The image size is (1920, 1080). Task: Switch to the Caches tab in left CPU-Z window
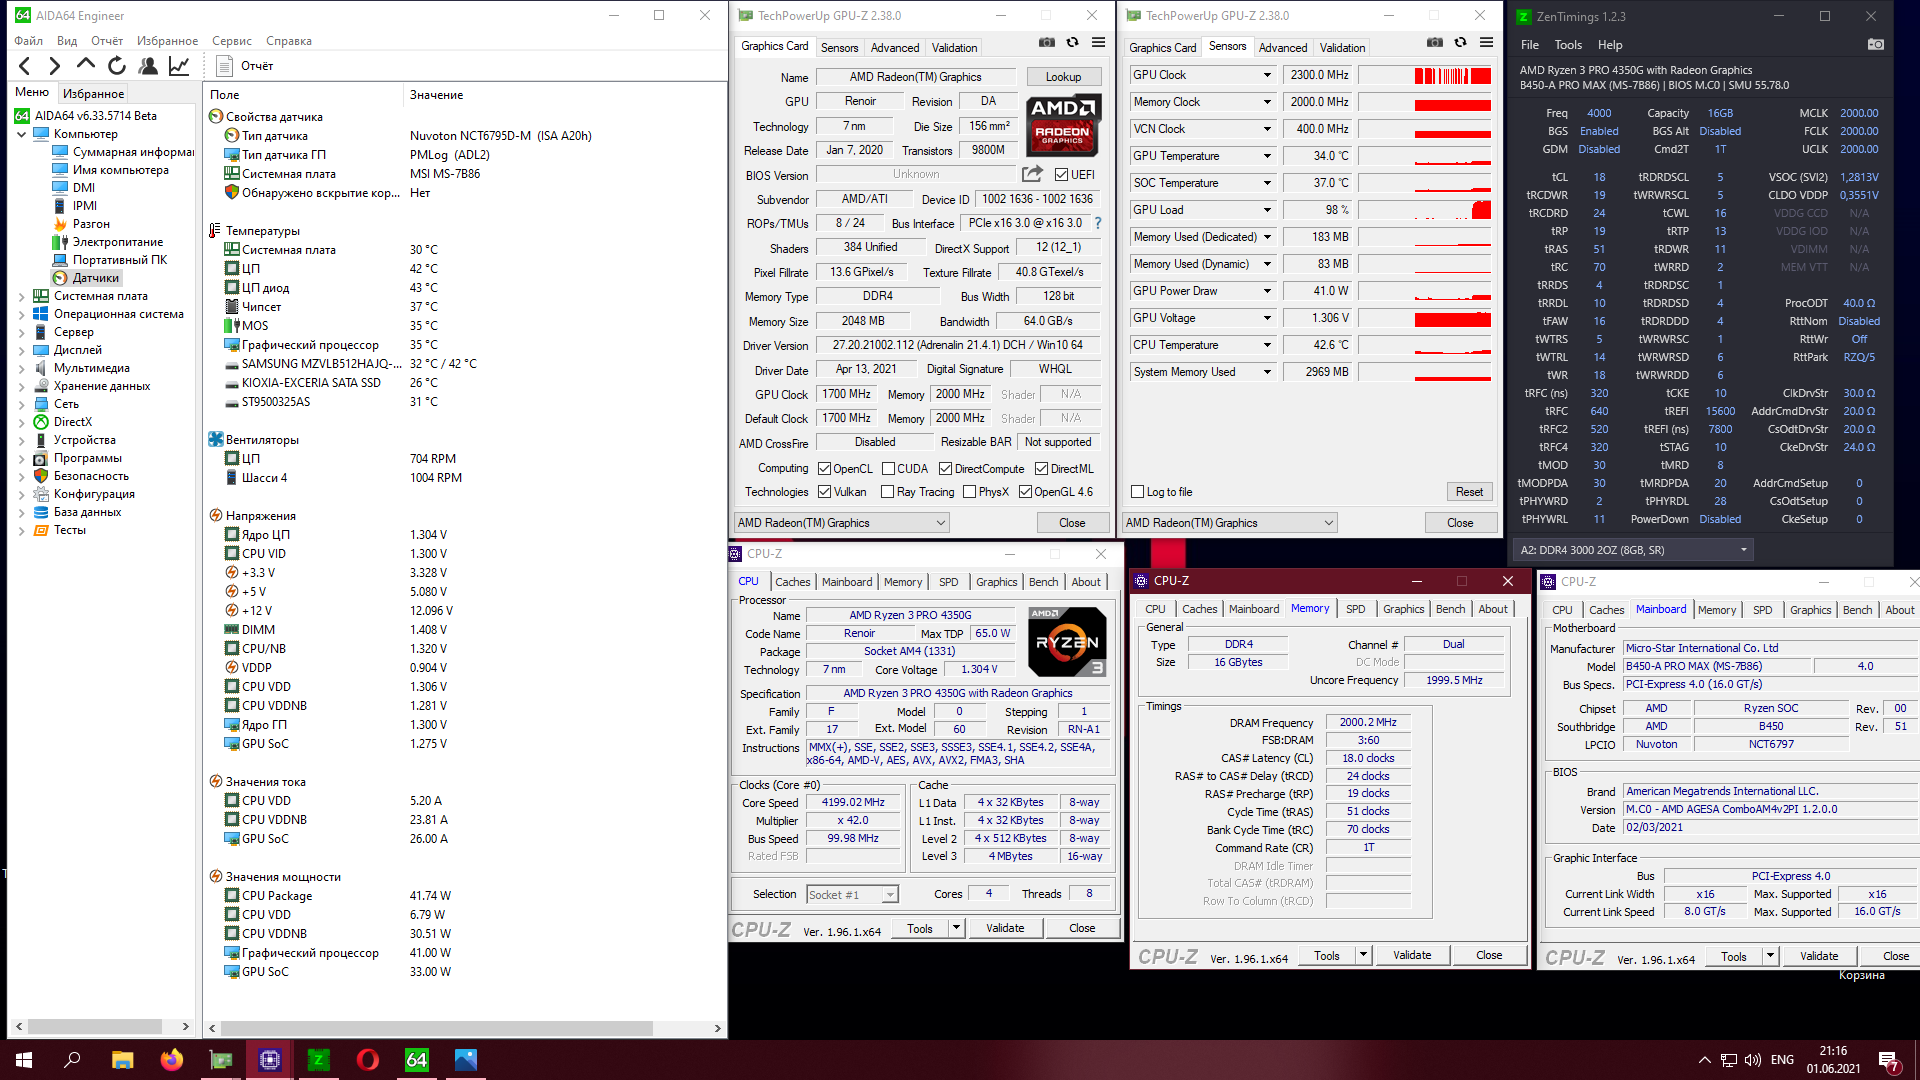[792, 582]
